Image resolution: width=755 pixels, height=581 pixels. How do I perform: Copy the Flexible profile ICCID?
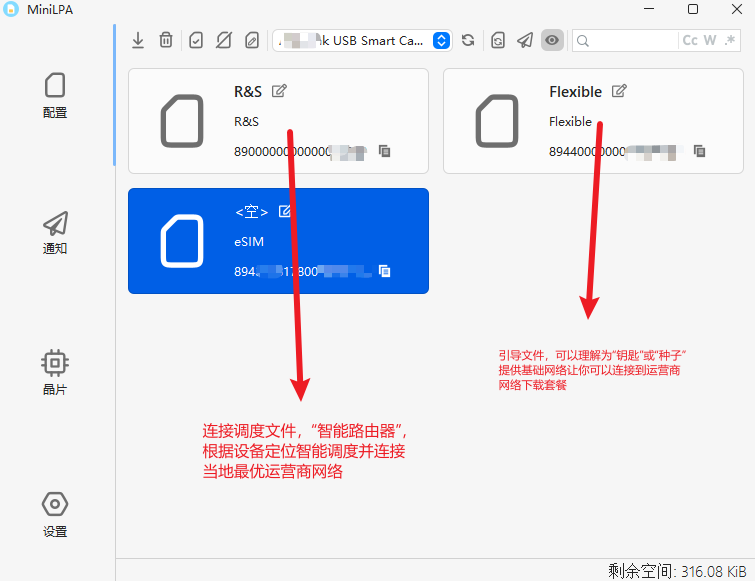(699, 151)
